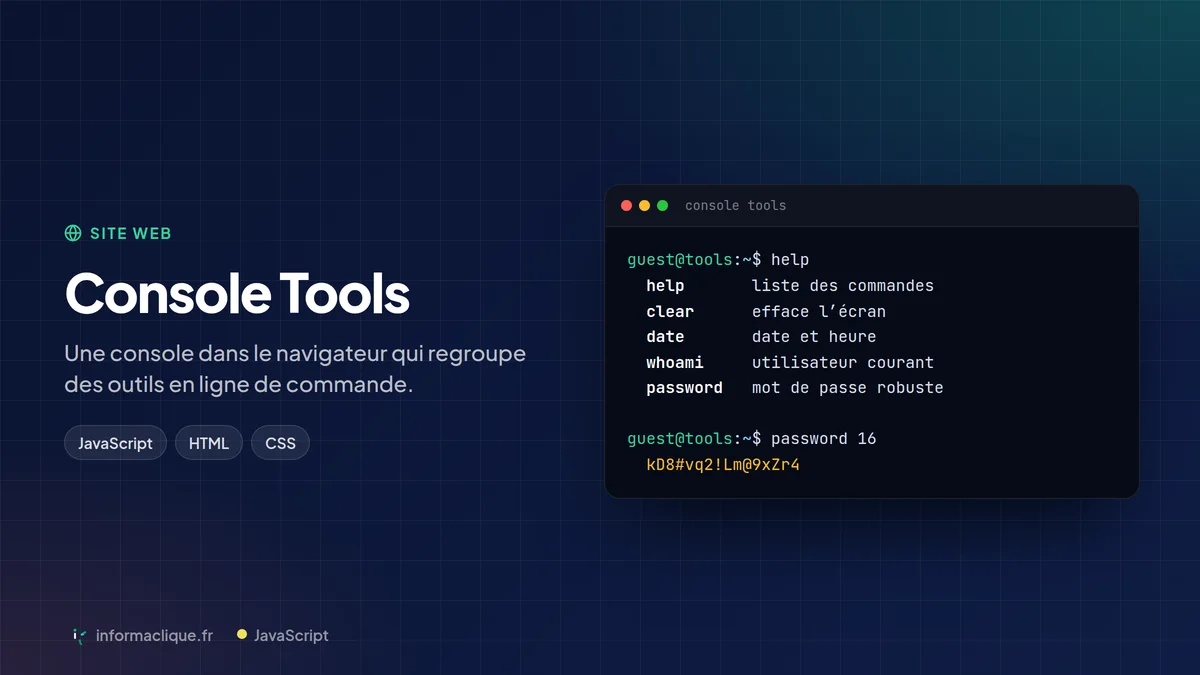Click the informaclique logo icon

79,636
